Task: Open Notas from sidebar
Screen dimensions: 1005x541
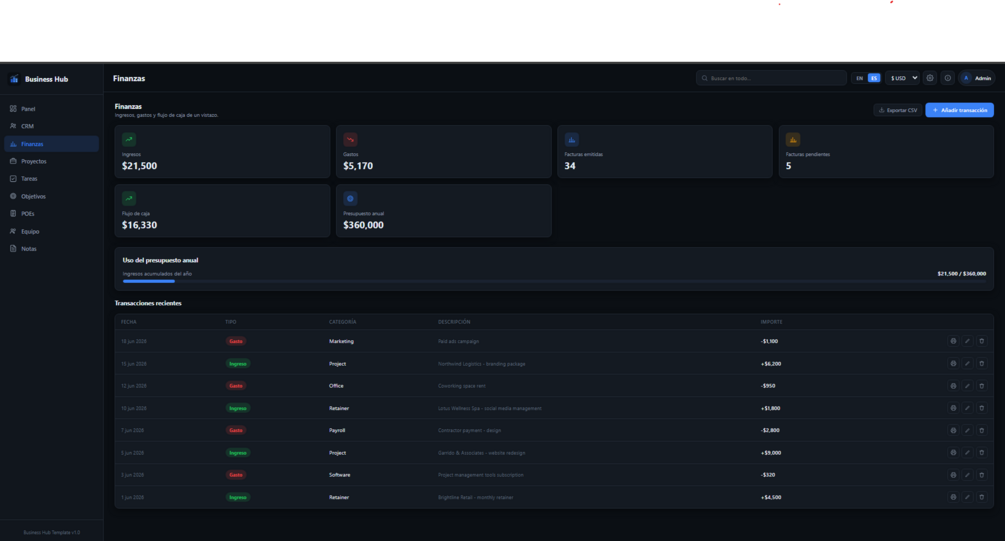Action: 51,249
